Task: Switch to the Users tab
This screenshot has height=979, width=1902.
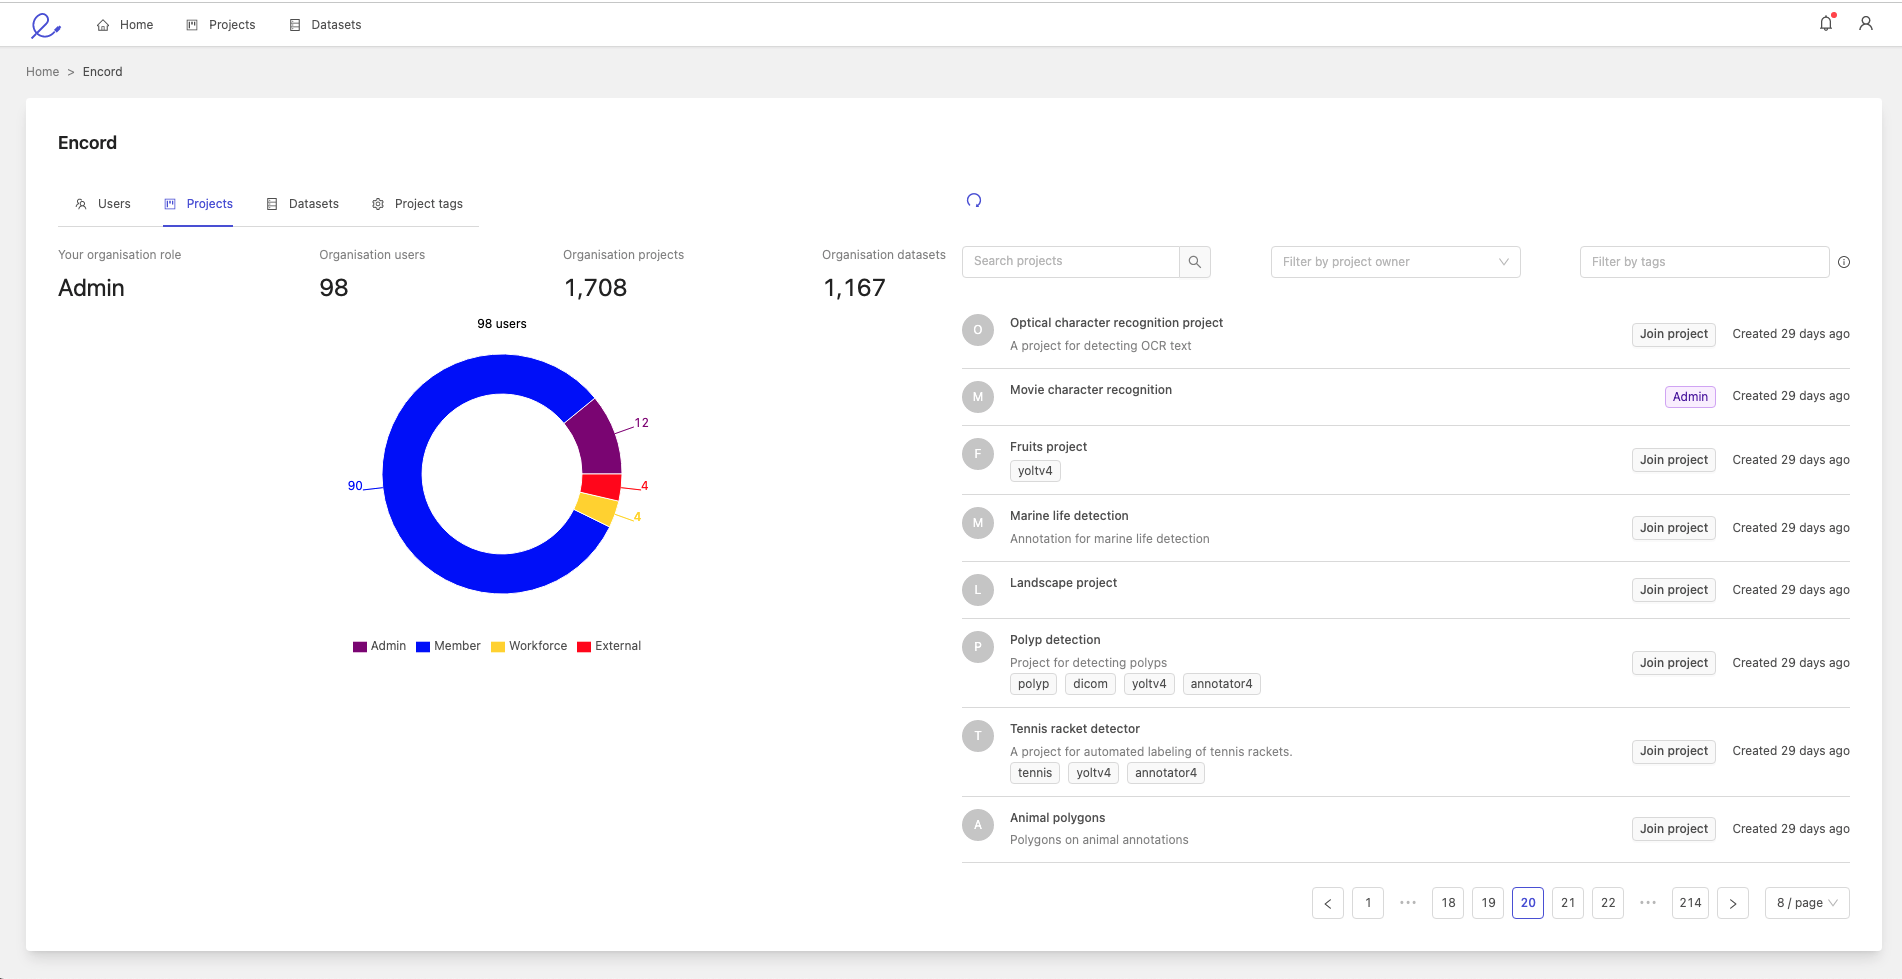Action: (103, 204)
